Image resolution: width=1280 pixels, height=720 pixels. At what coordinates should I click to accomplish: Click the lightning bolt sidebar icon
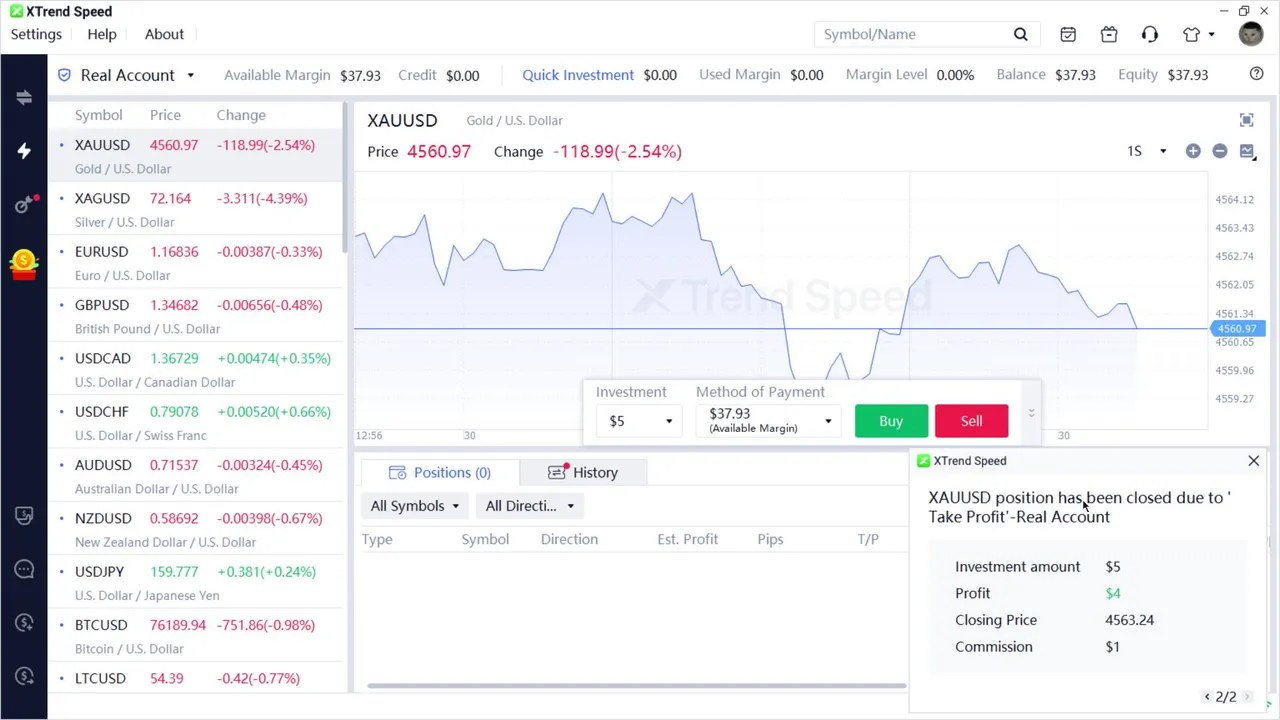click(24, 151)
